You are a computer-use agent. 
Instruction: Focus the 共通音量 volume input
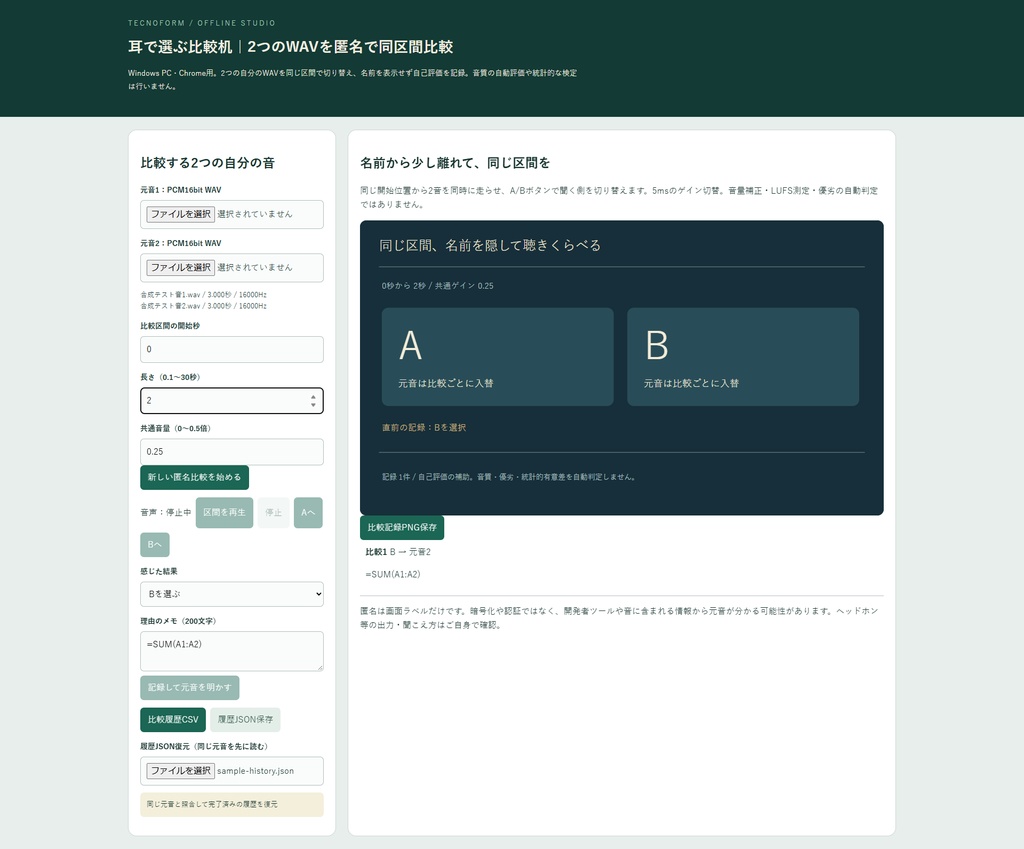pos(232,452)
